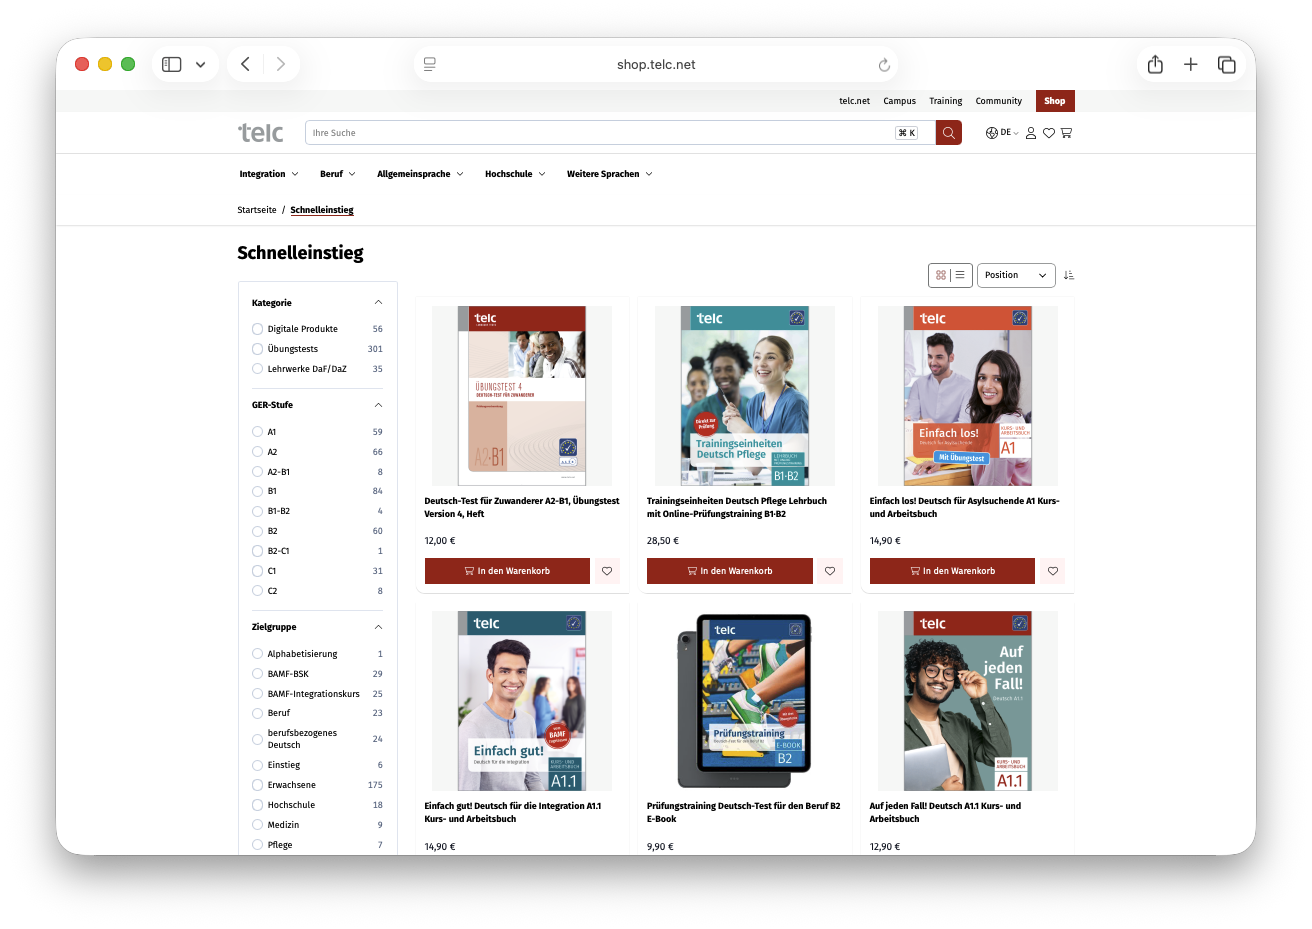1312x929 pixels.
Task: Select GER-Stufe A2-B1 filter
Action: coord(258,472)
